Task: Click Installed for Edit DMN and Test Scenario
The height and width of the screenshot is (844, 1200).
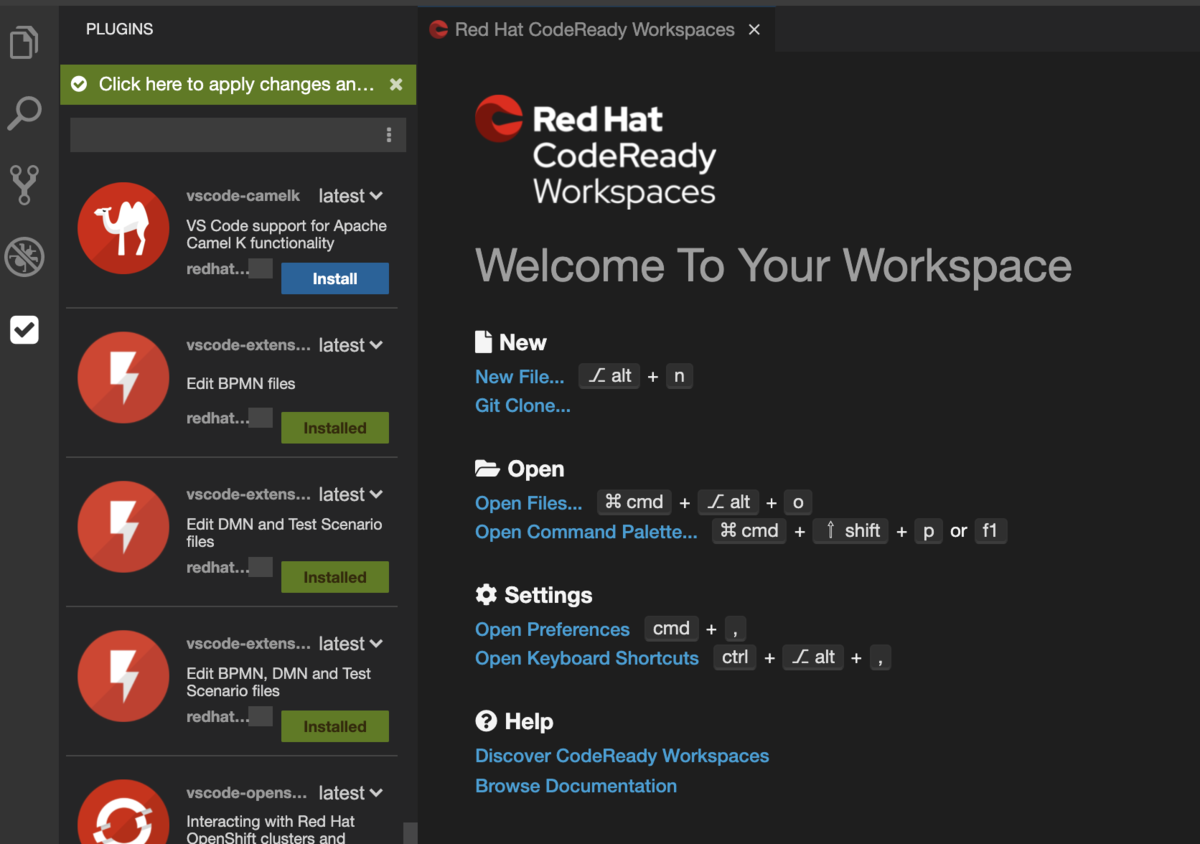Action: [335, 577]
